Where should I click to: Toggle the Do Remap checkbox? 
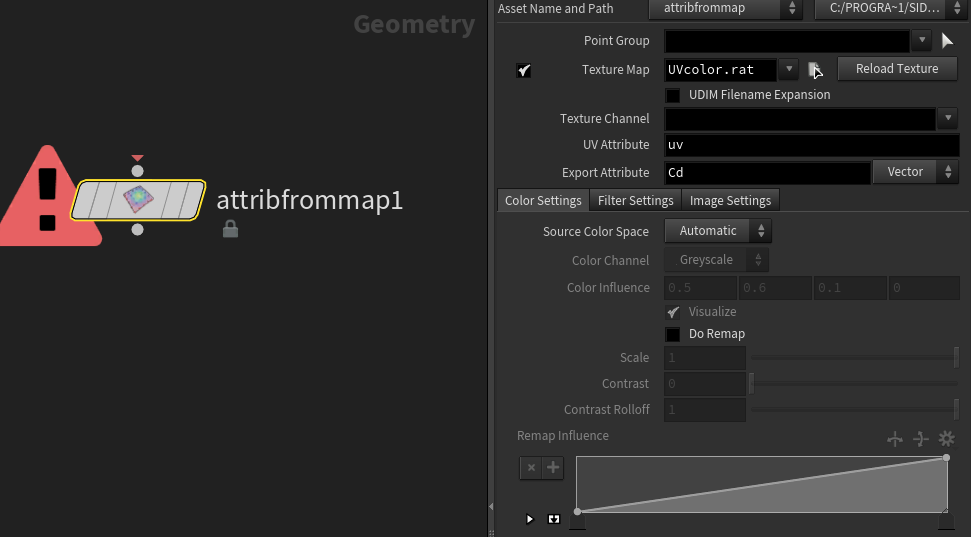point(673,334)
